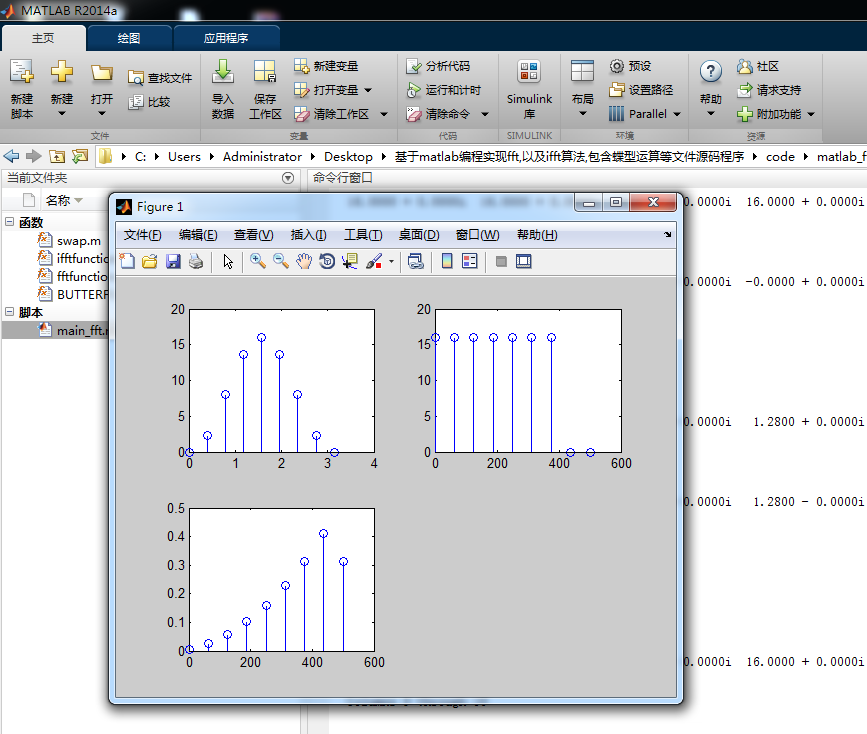
Task: Toggle the zoom in tool
Action: [258, 261]
